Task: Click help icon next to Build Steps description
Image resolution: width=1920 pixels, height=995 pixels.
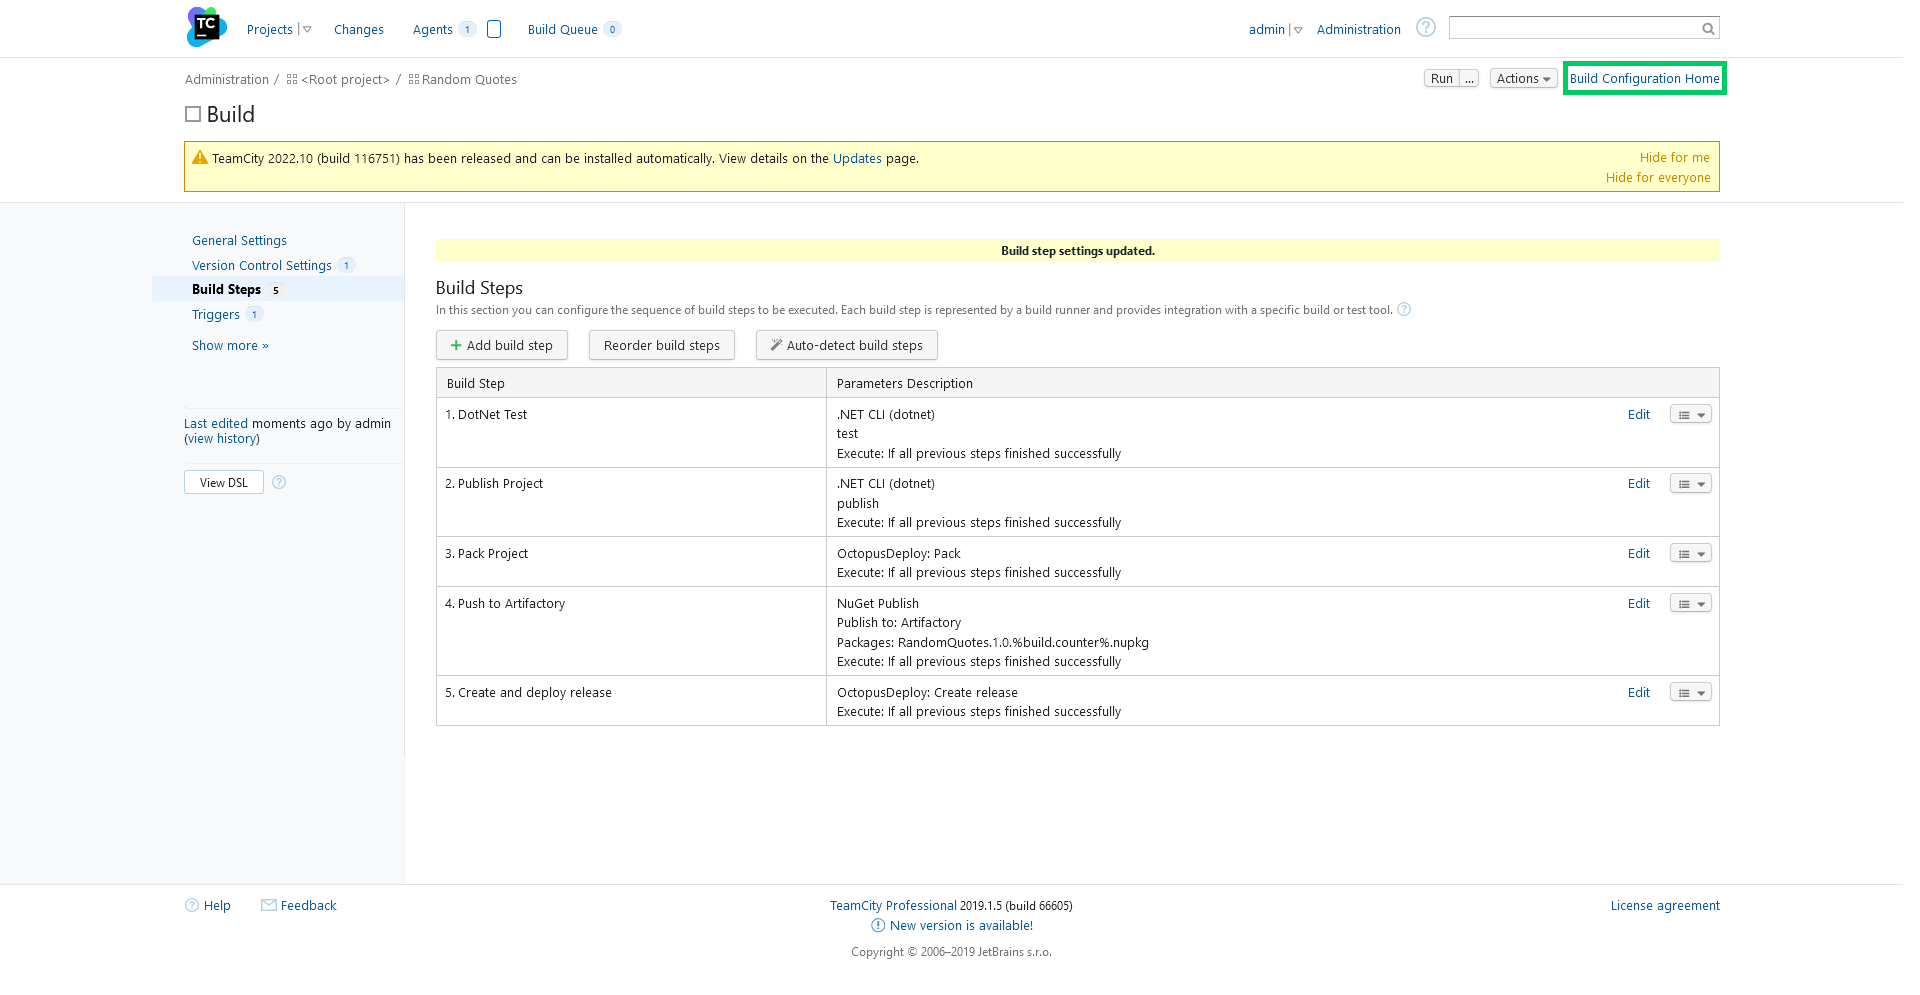Action: [x=1404, y=309]
